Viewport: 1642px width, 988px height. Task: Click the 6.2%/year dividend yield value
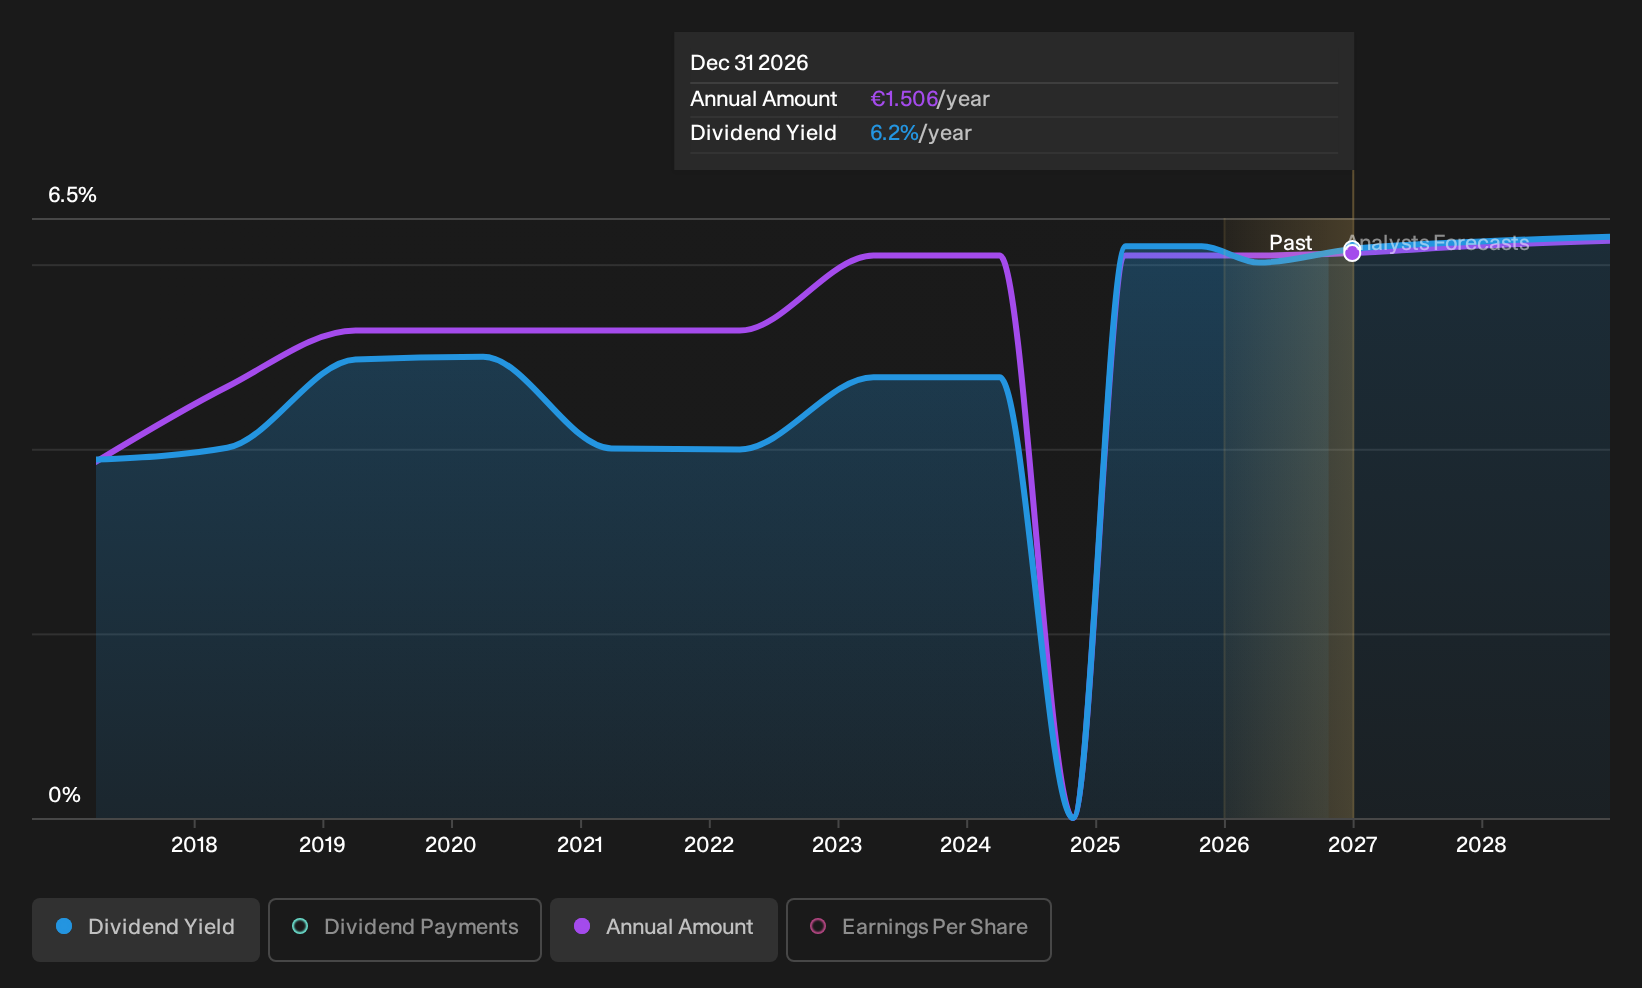click(x=921, y=133)
